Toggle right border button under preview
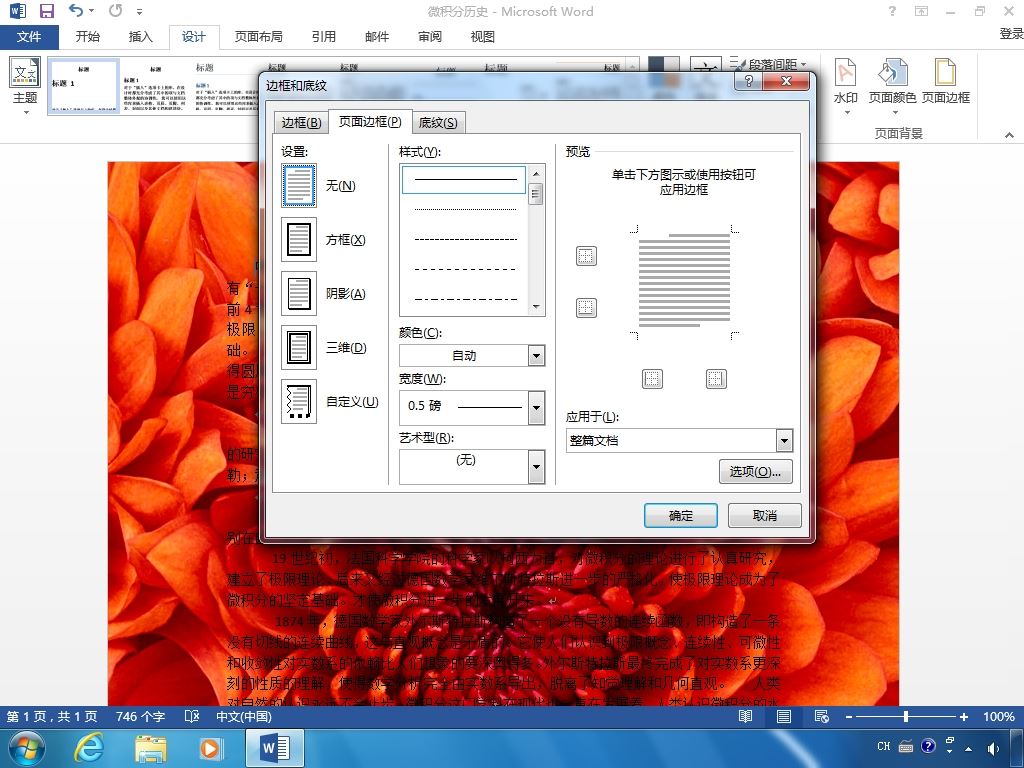 [716, 379]
